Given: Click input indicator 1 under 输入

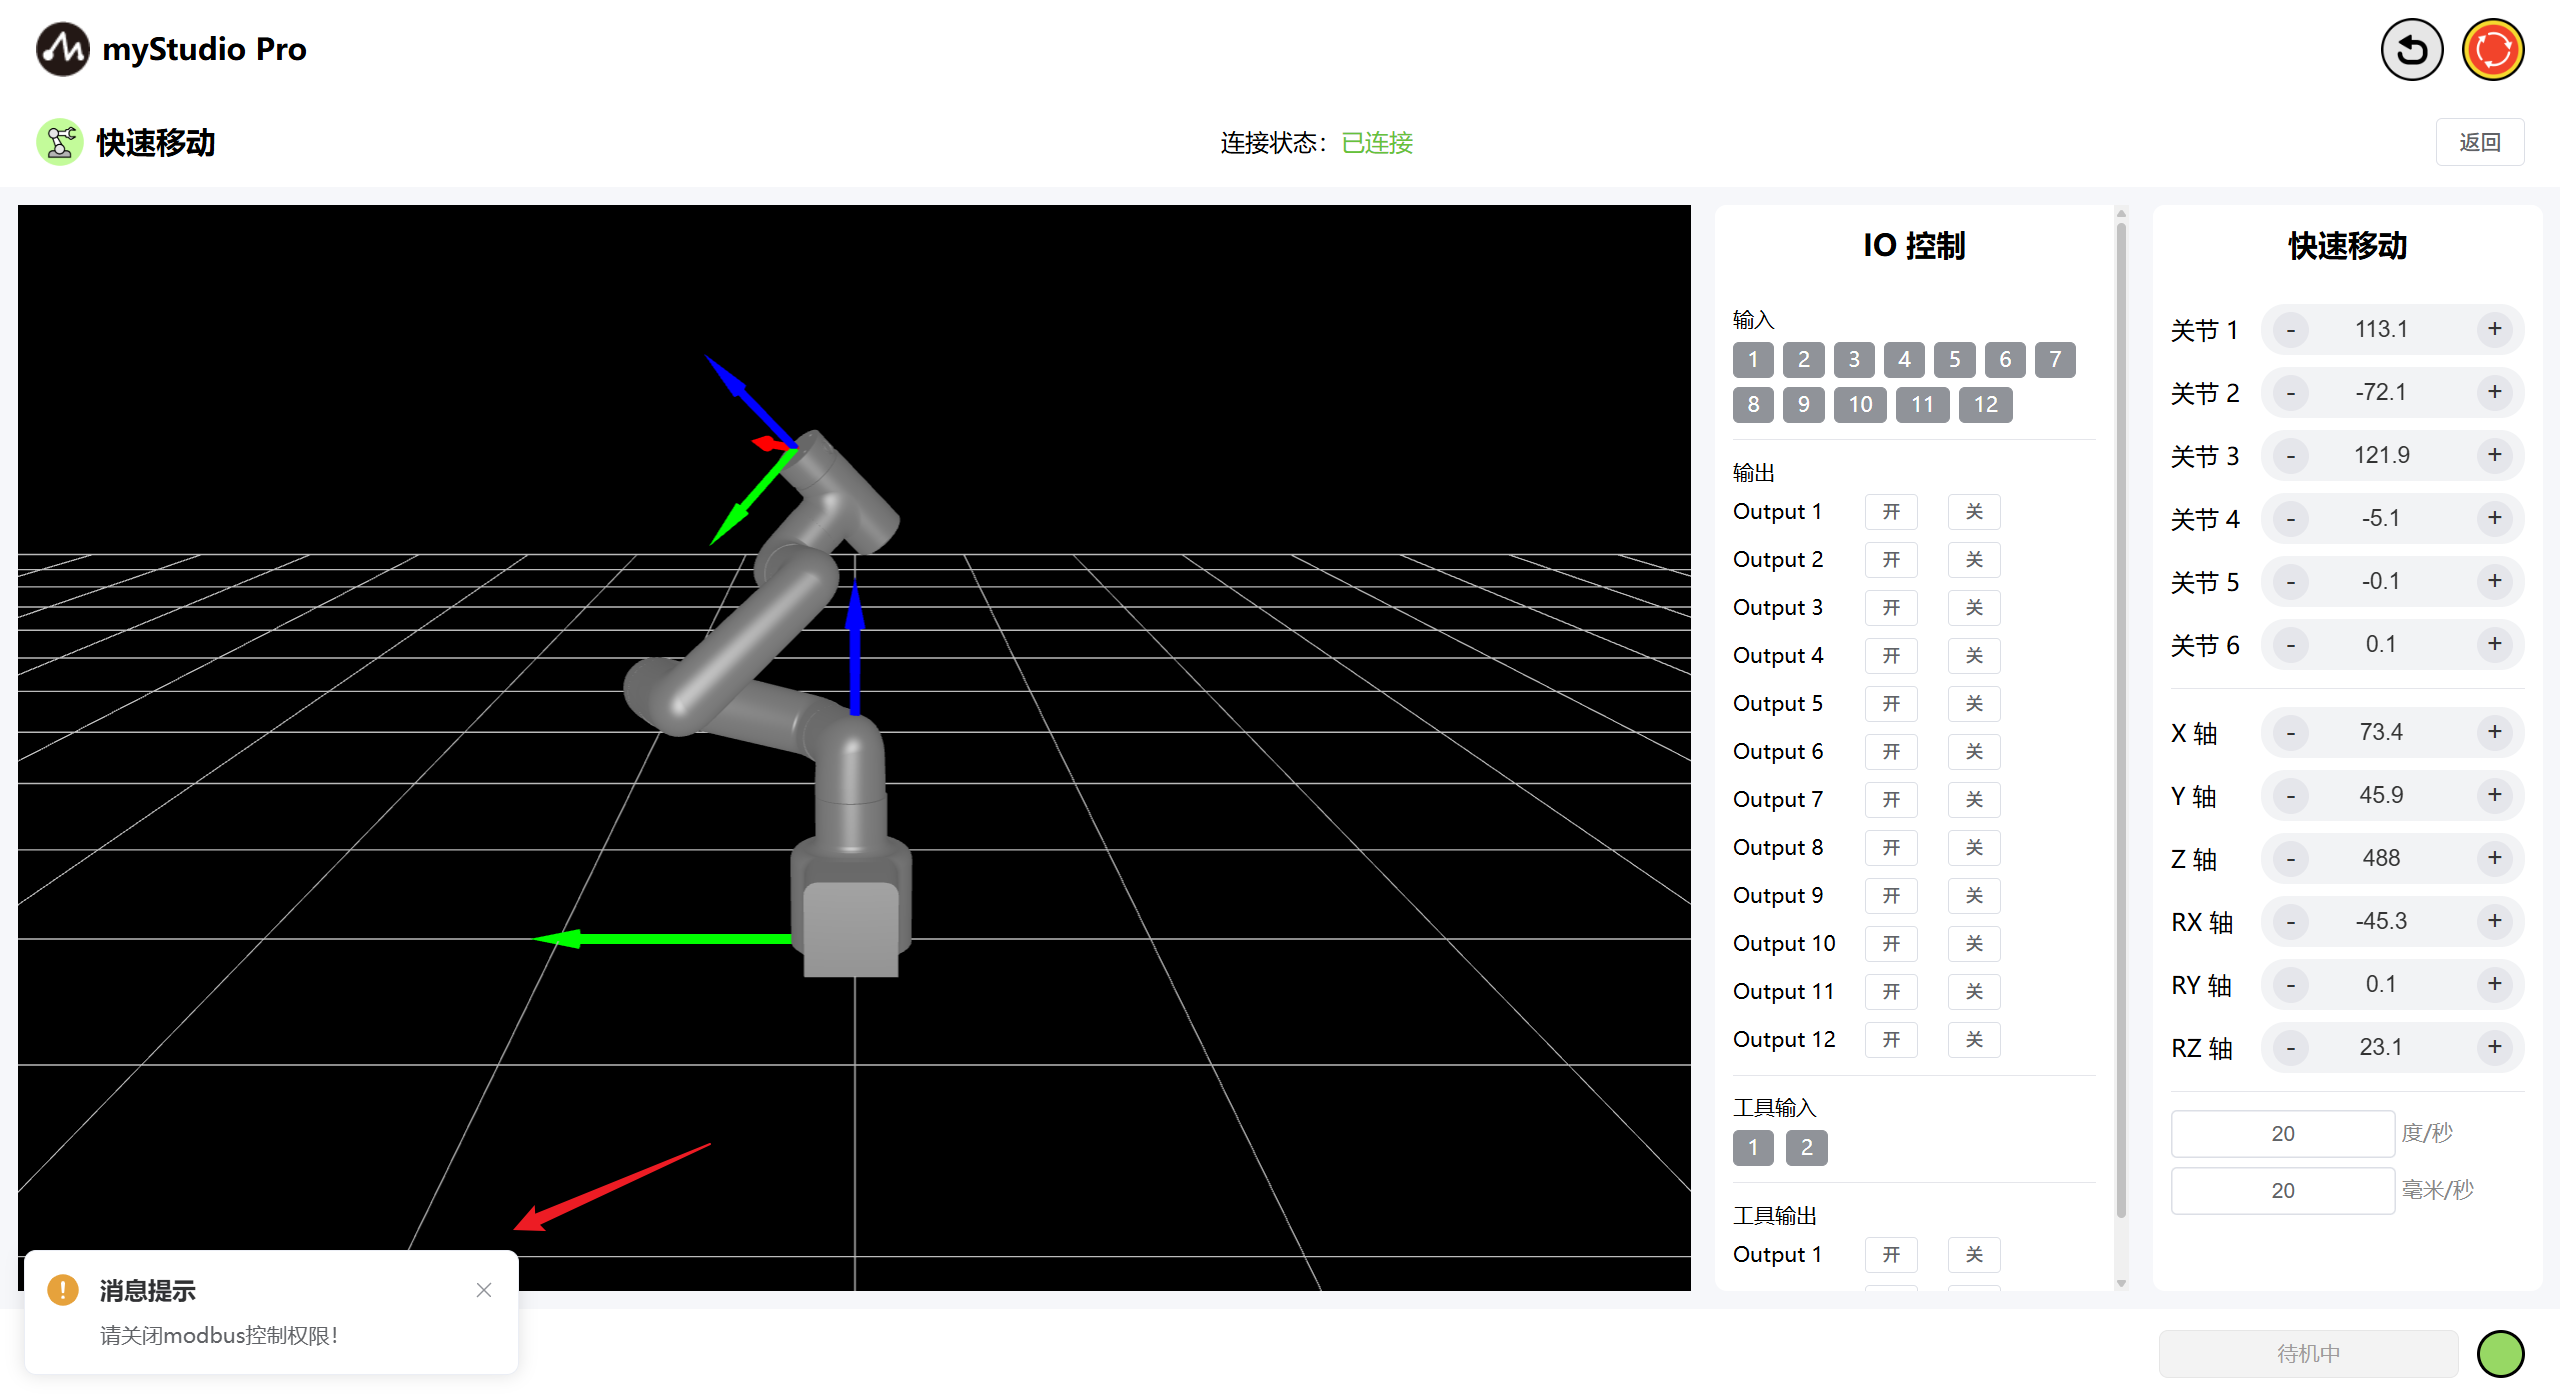Looking at the screenshot, I should (1753, 360).
